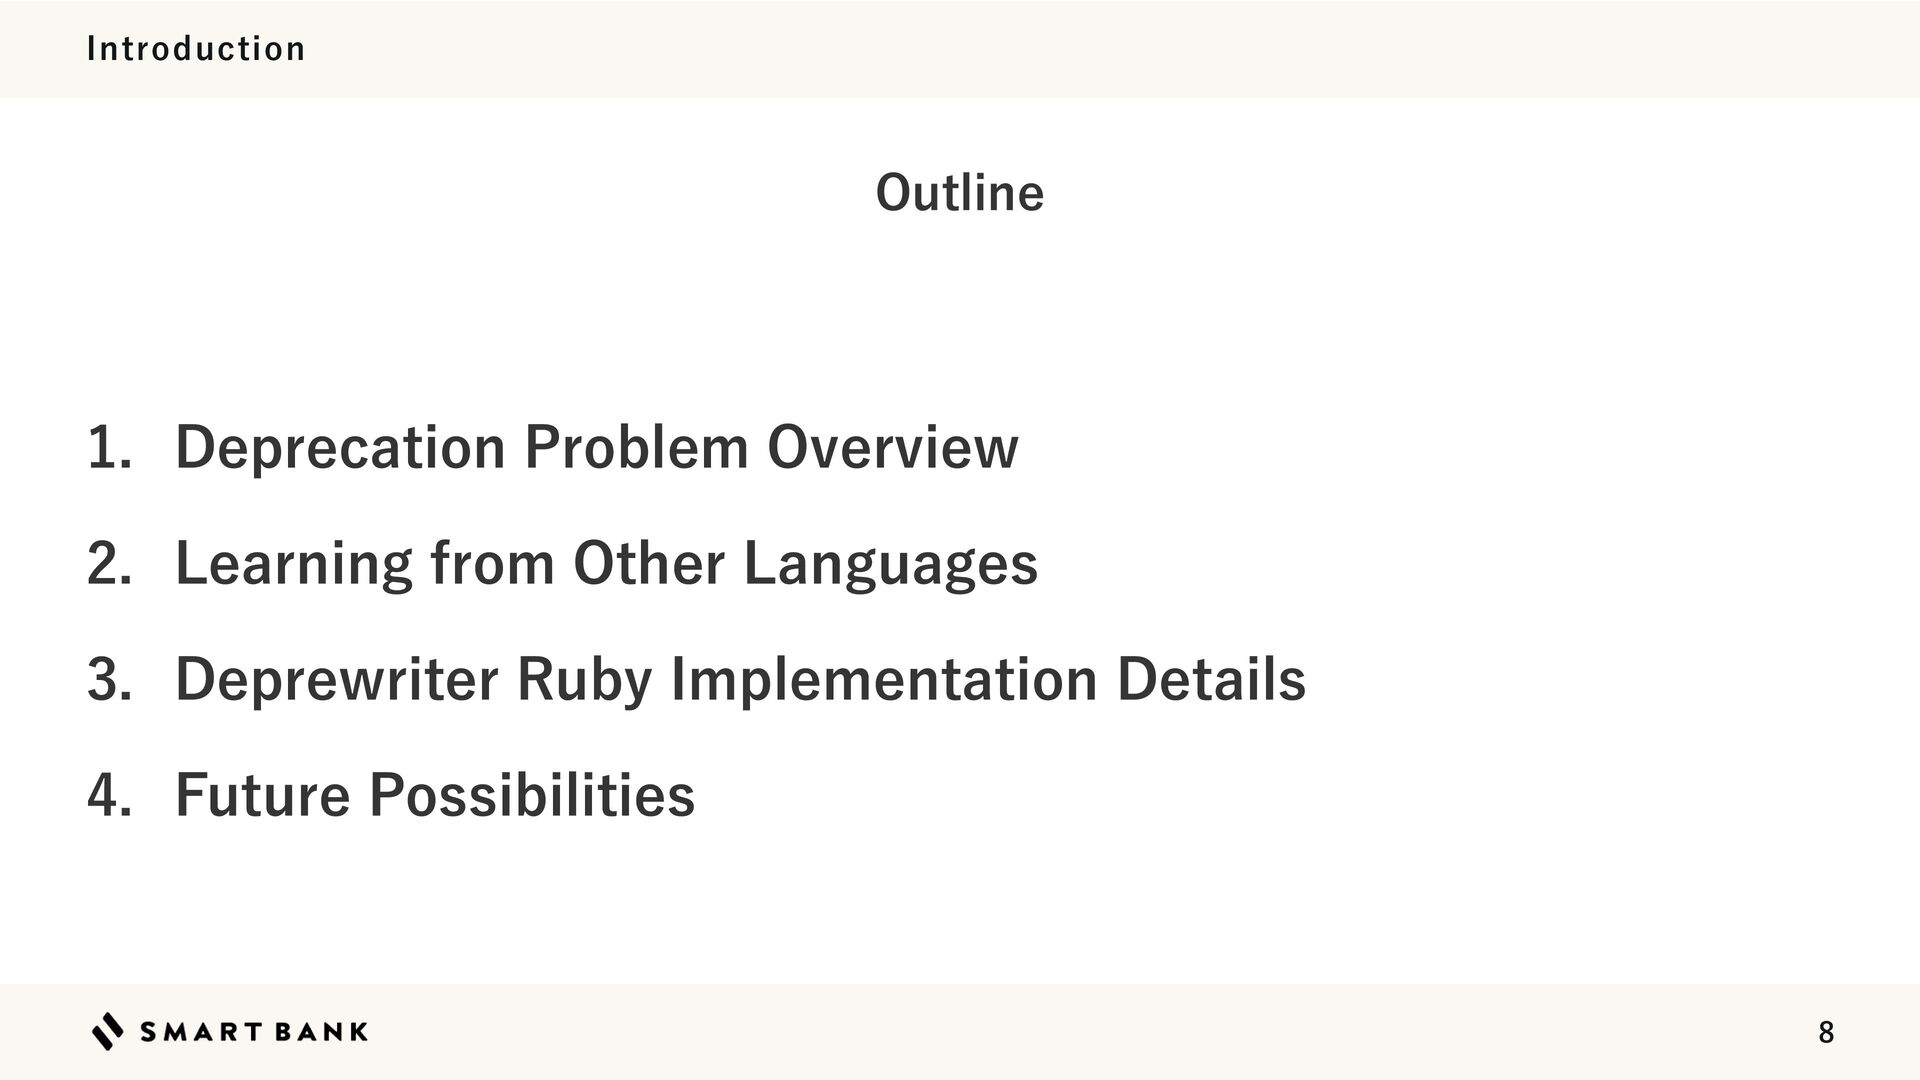
Task: Click the slide page number 8
Action: [1826, 1033]
